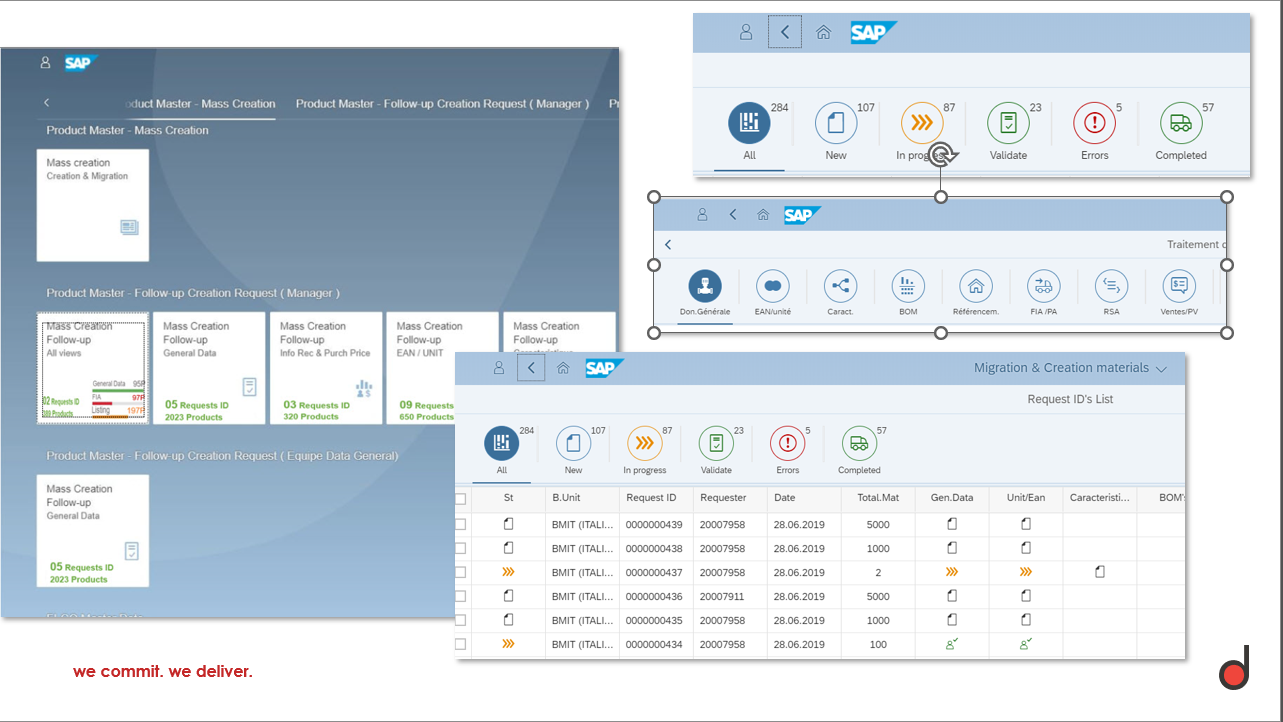Click the Caract. characteristics icon
The height and width of the screenshot is (722, 1283).
840,287
